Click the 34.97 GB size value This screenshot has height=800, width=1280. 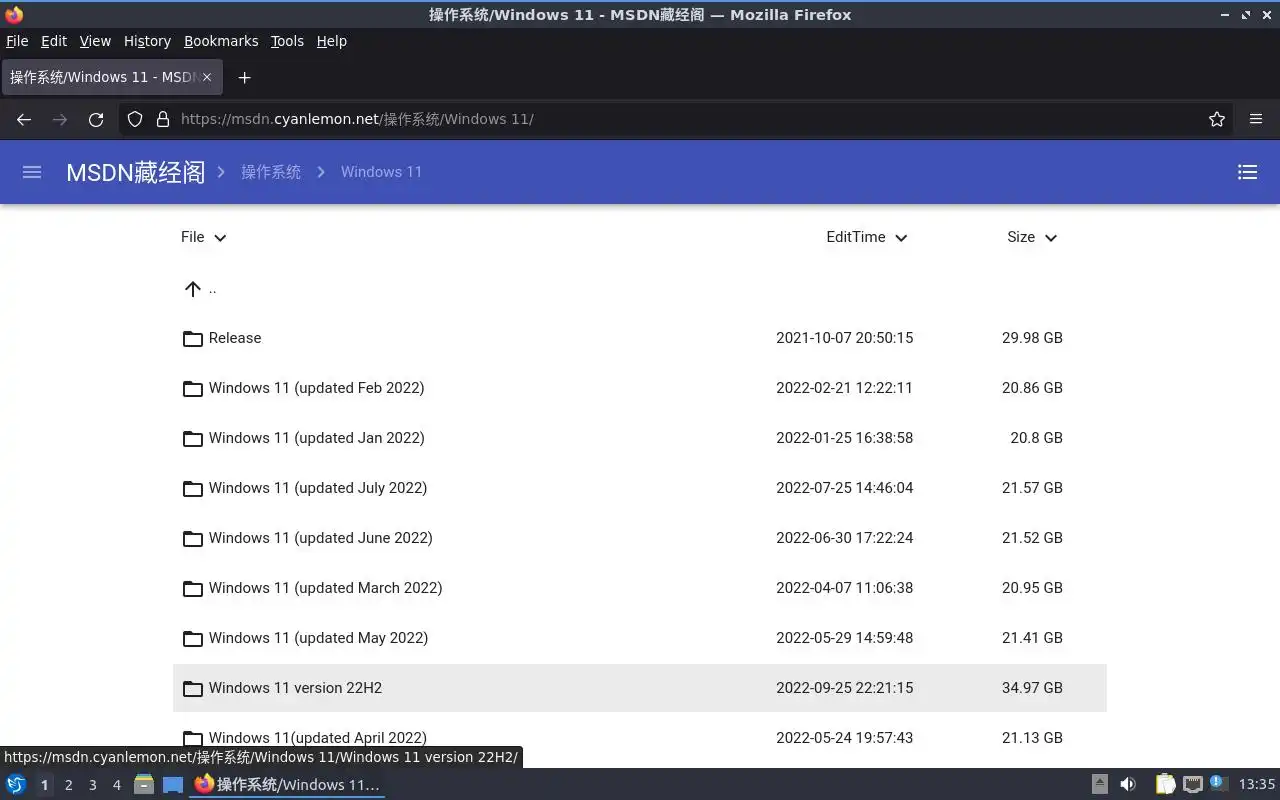1032,688
